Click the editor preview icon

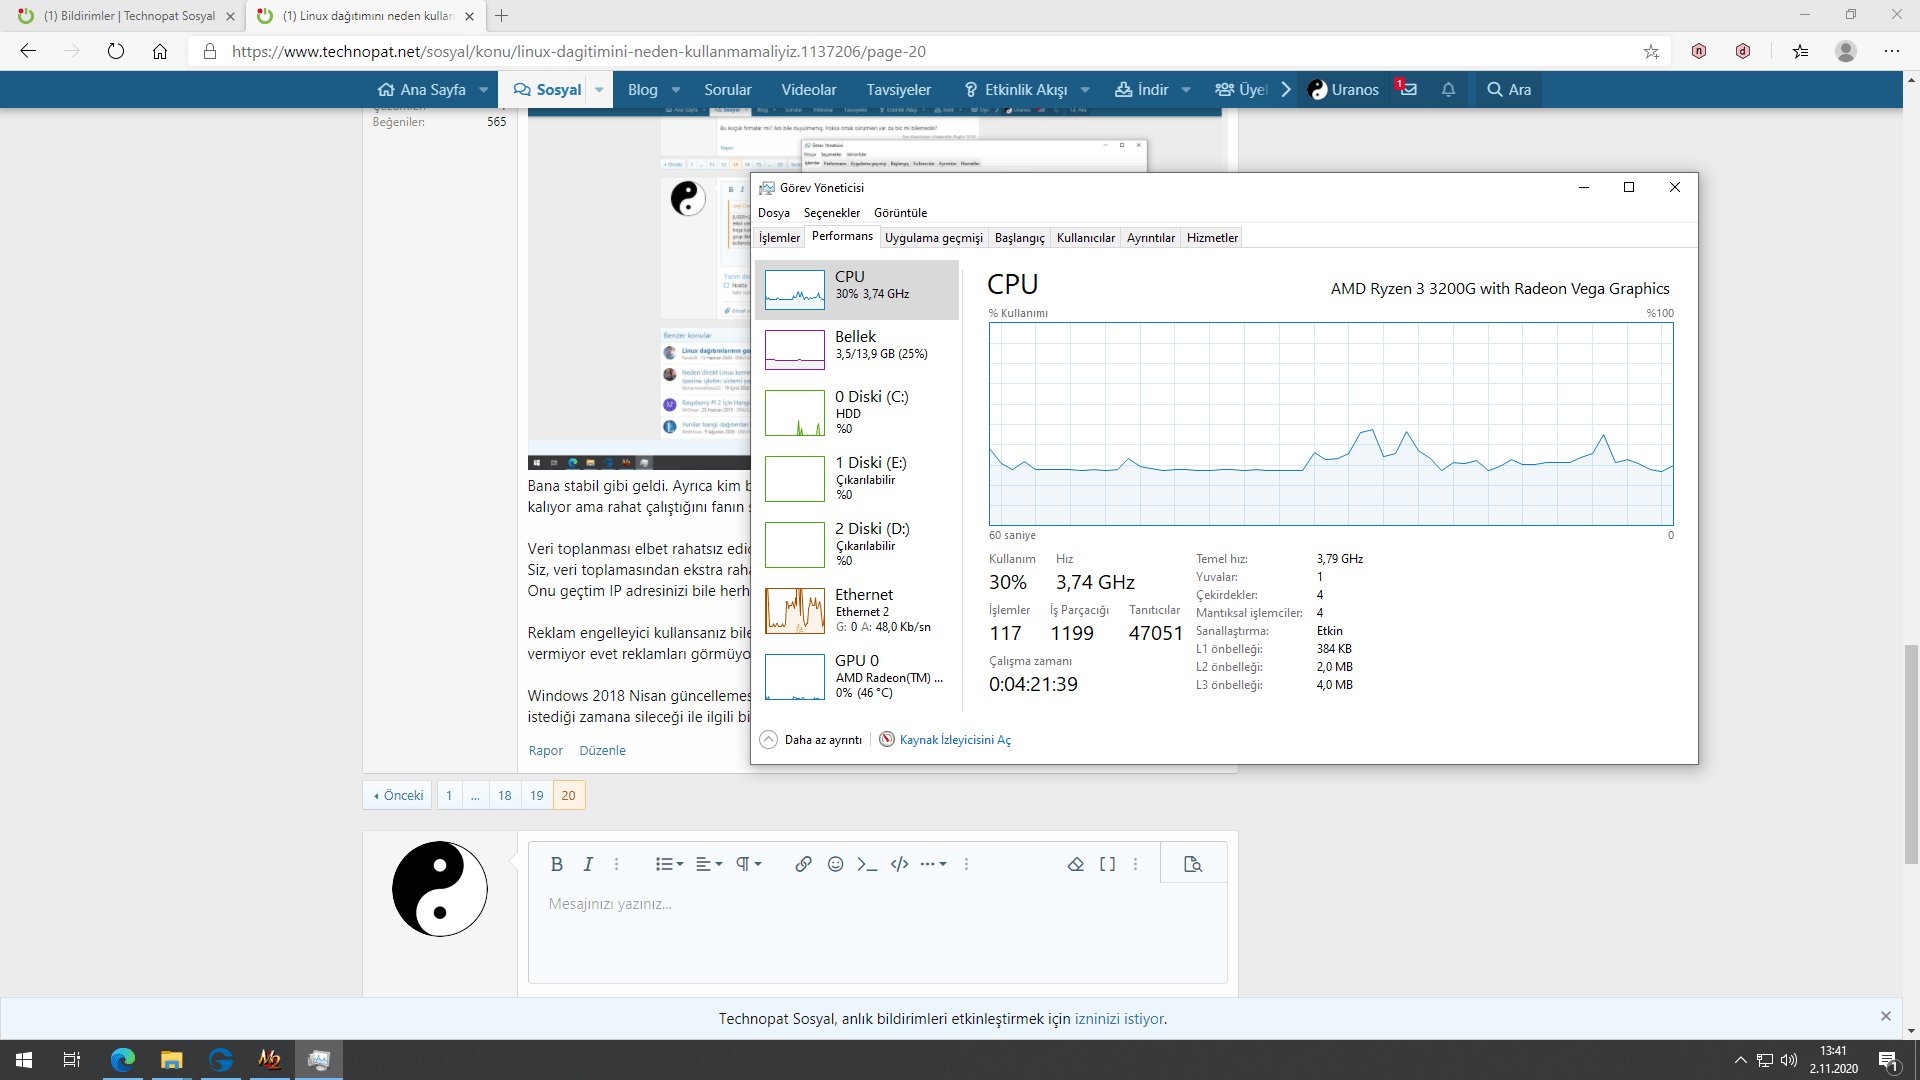coord(1192,864)
